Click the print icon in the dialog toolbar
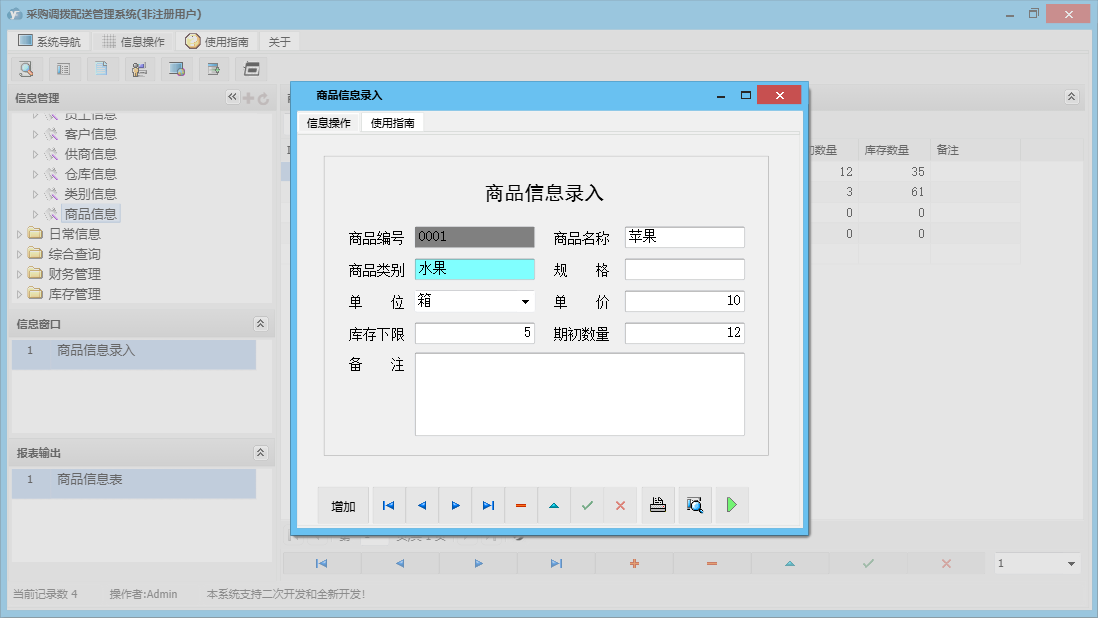 [658, 505]
